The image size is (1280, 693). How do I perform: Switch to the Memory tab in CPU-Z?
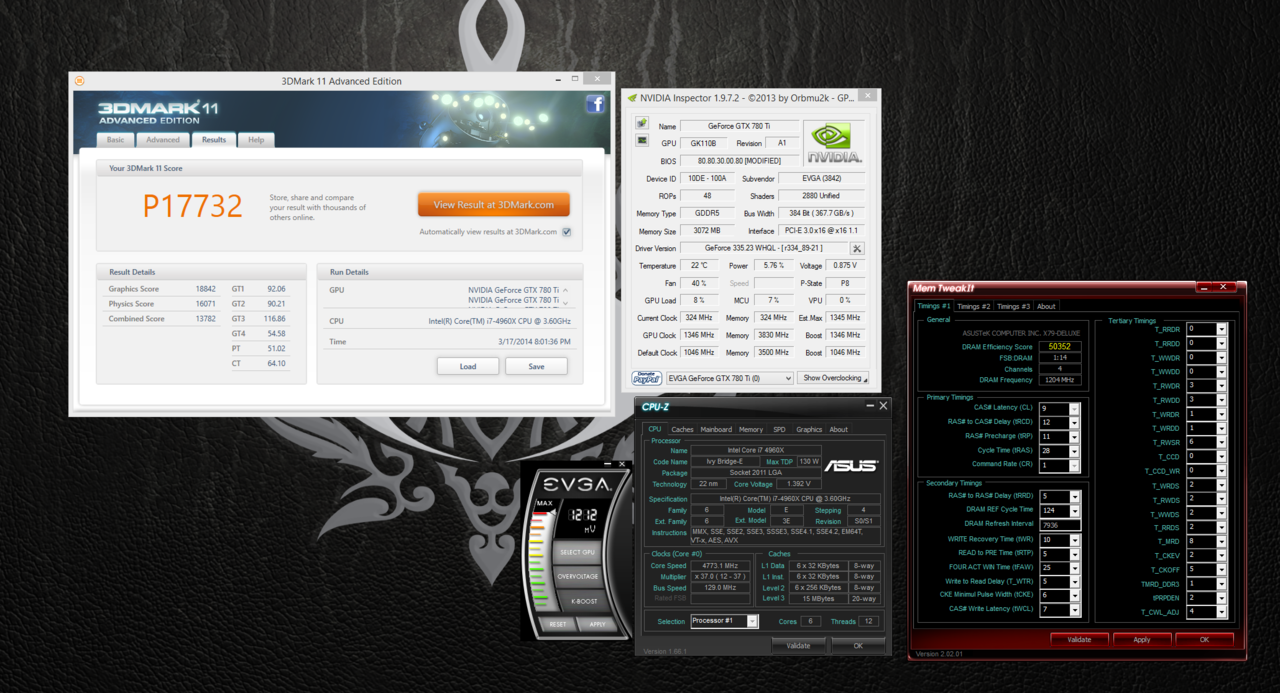[x=751, y=429]
